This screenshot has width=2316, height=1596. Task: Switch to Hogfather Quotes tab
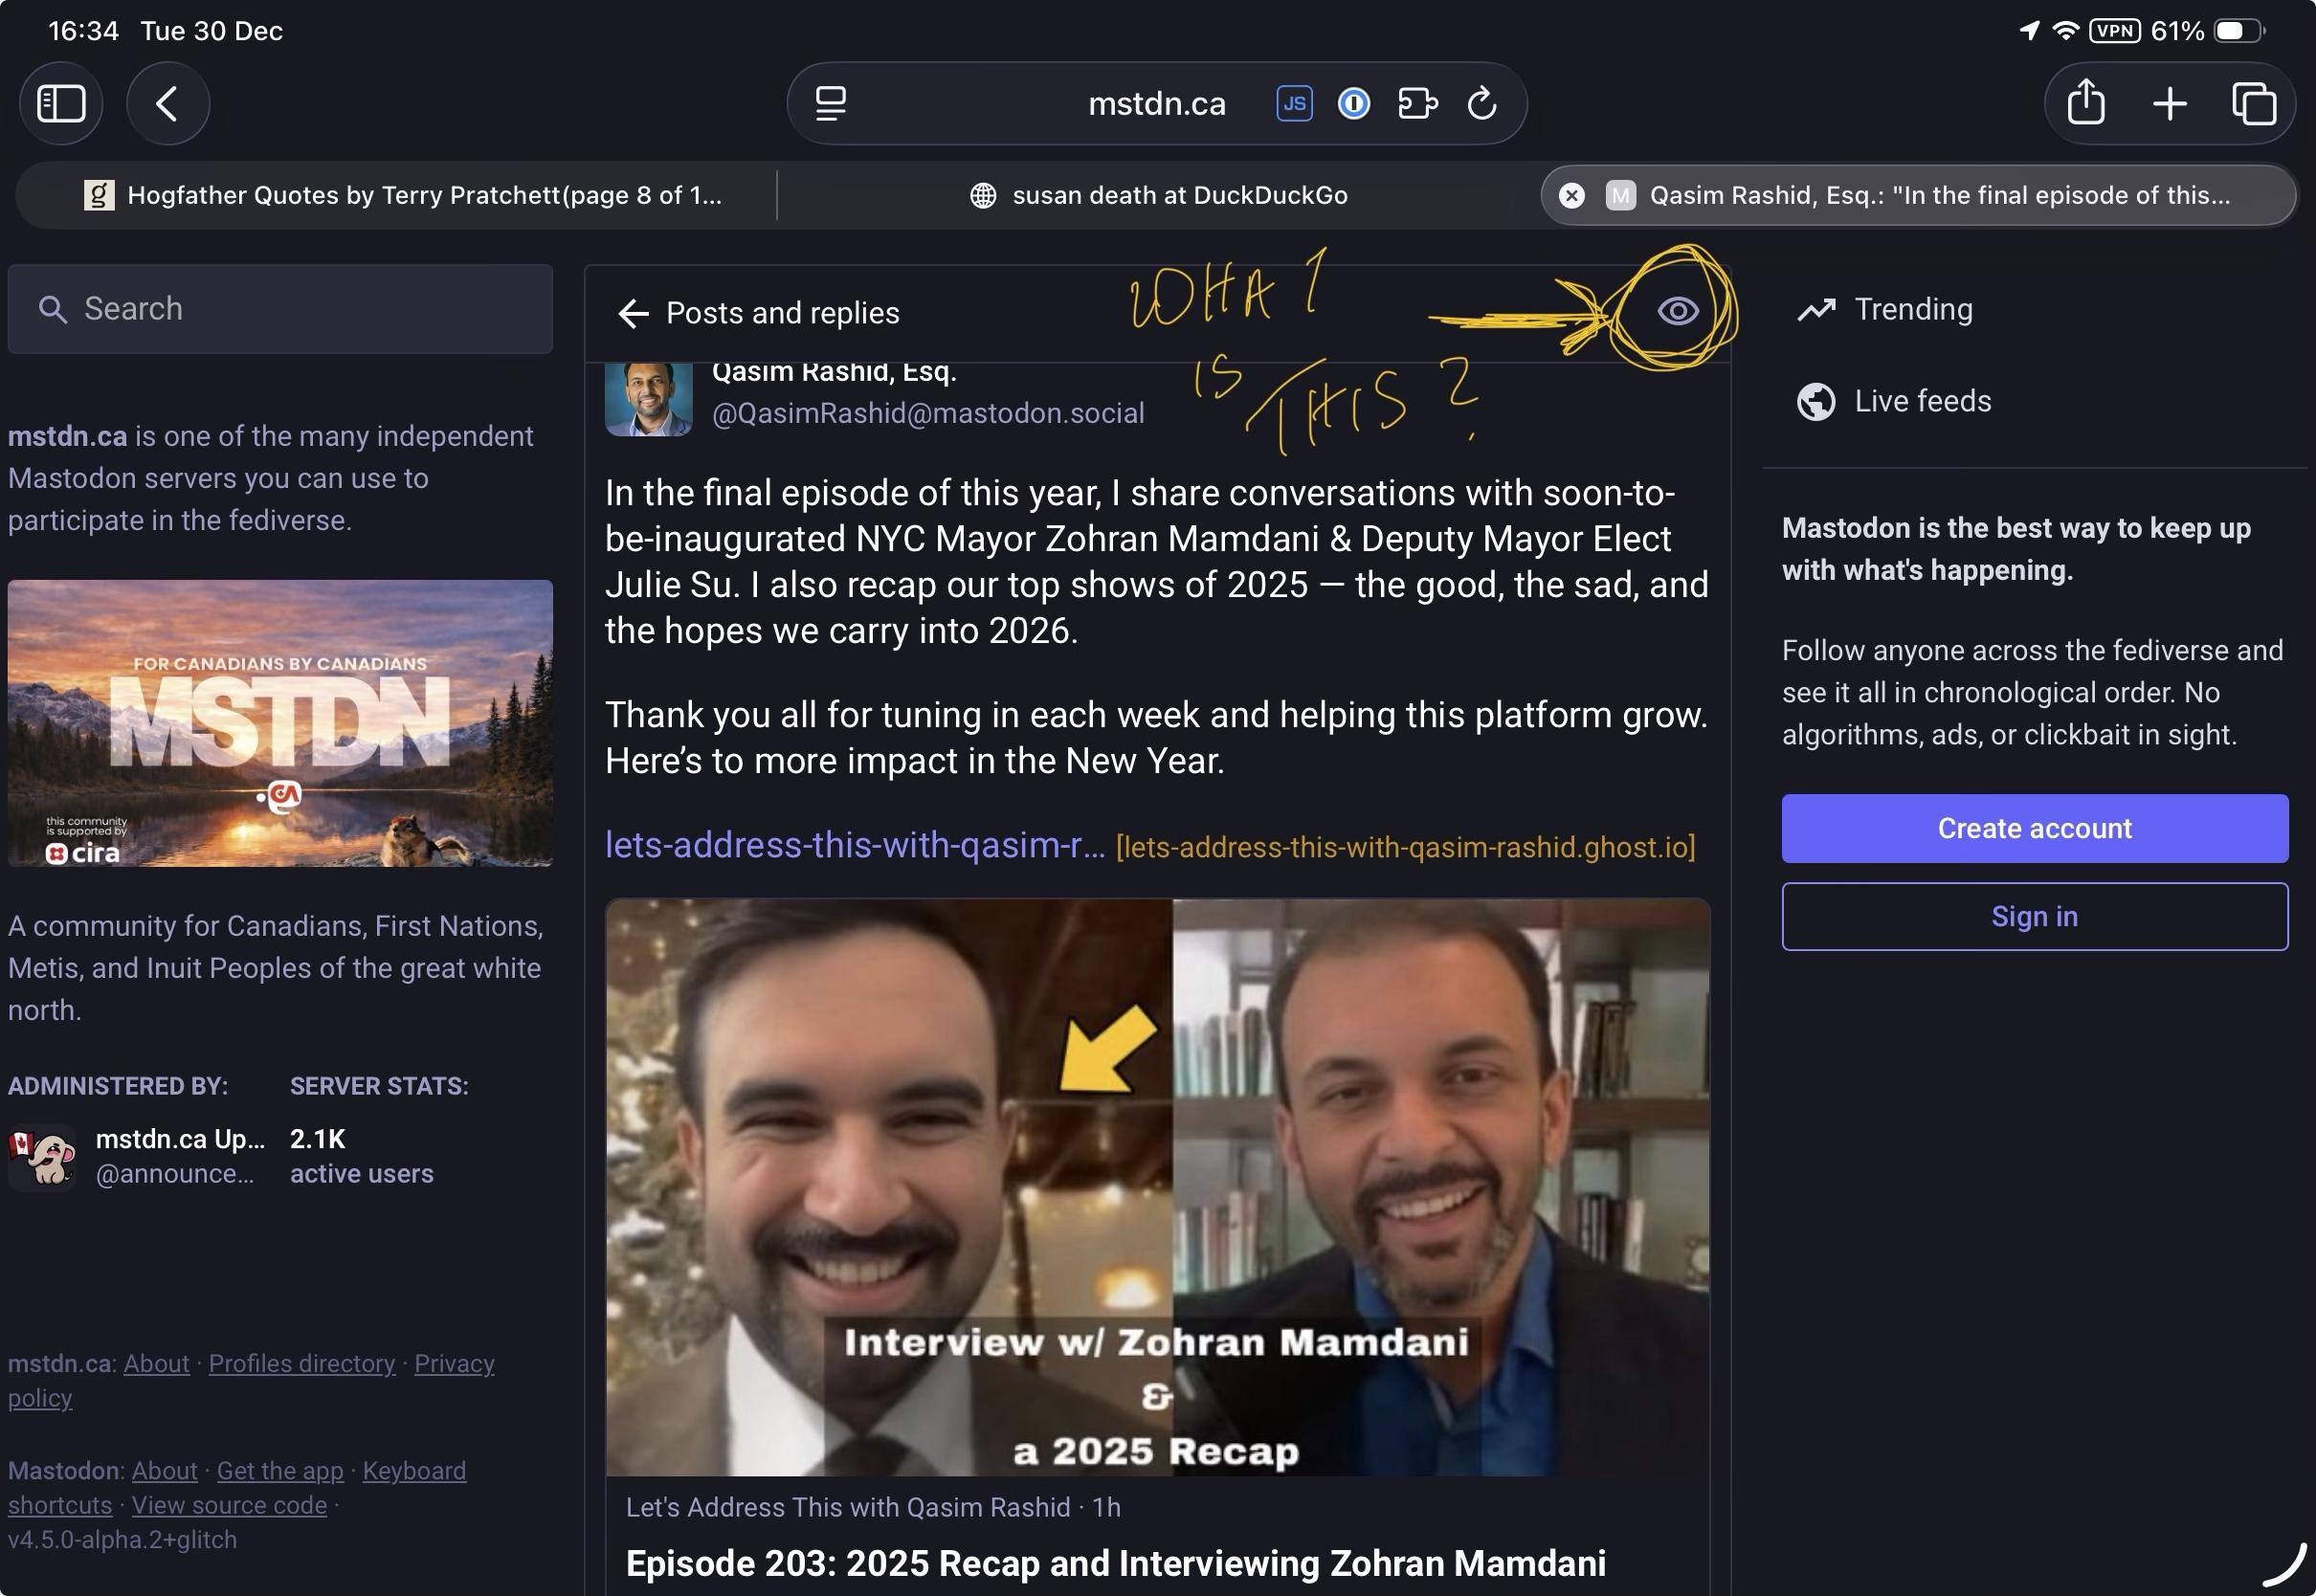click(400, 195)
